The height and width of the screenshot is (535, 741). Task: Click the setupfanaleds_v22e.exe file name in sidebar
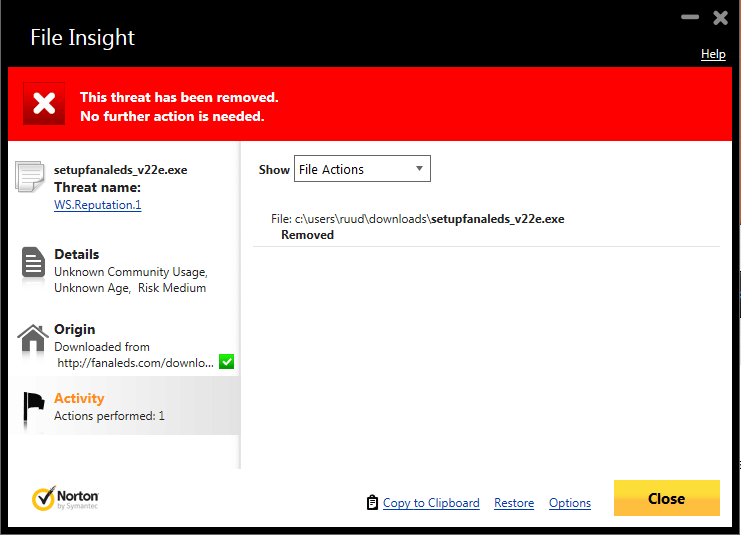tap(121, 170)
